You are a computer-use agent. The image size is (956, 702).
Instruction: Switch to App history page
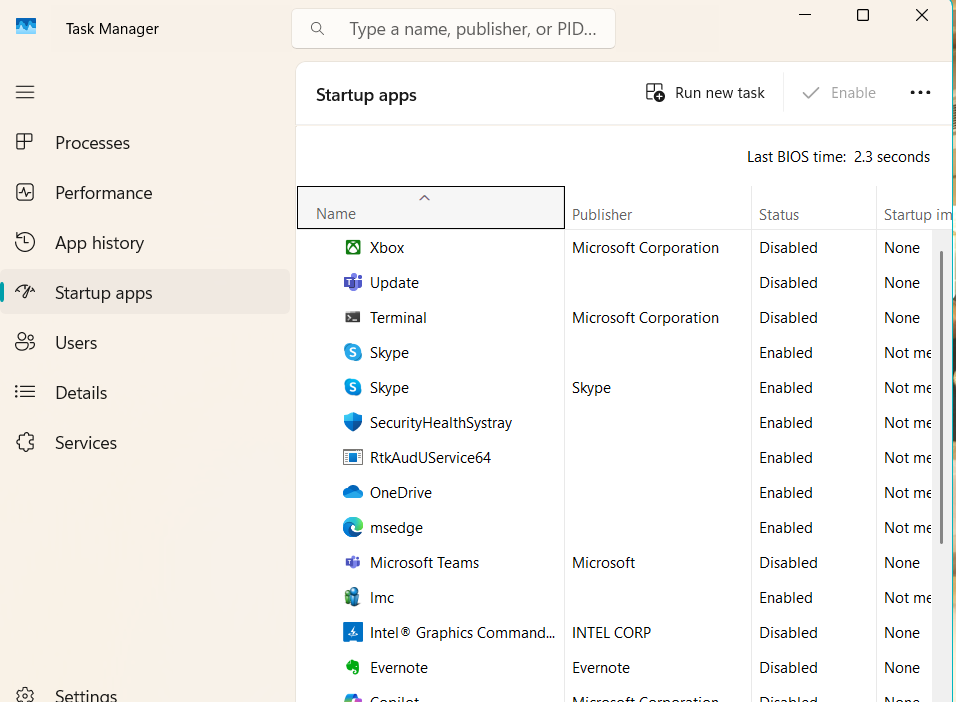[144, 243]
